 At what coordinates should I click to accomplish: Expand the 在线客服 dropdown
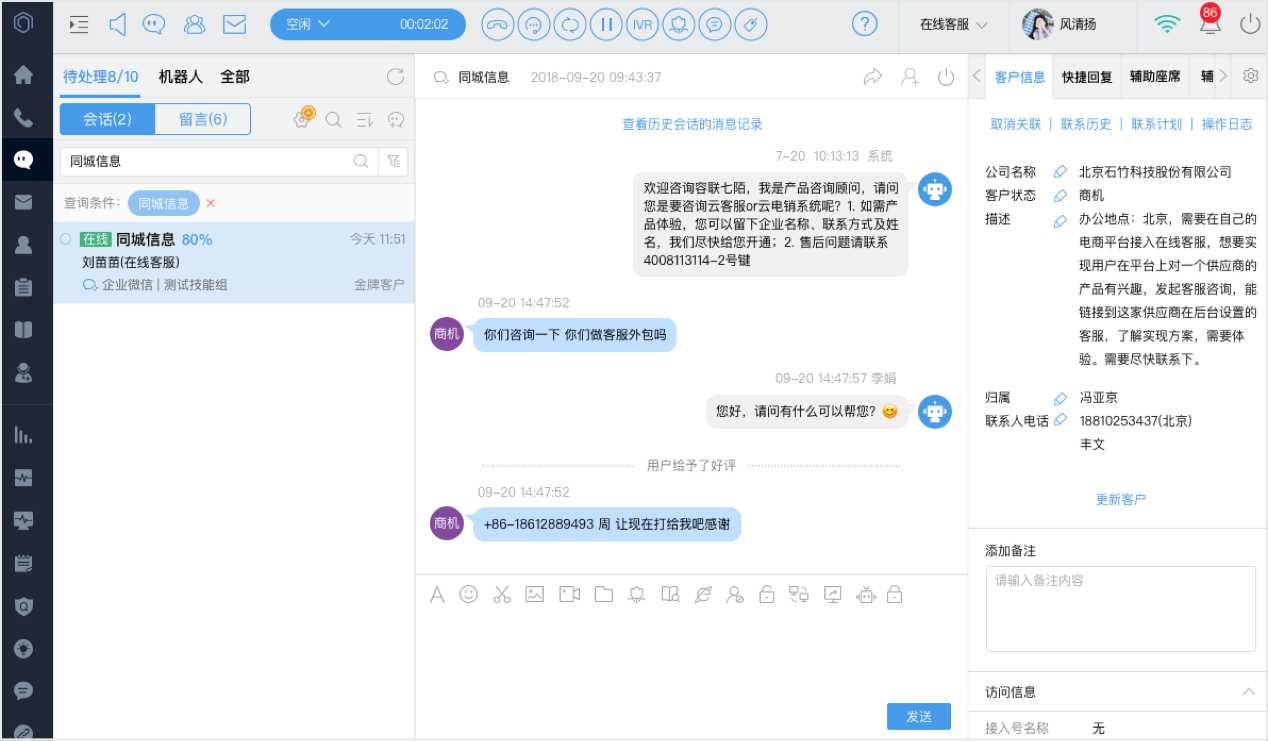pyautogui.click(x=953, y=24)
